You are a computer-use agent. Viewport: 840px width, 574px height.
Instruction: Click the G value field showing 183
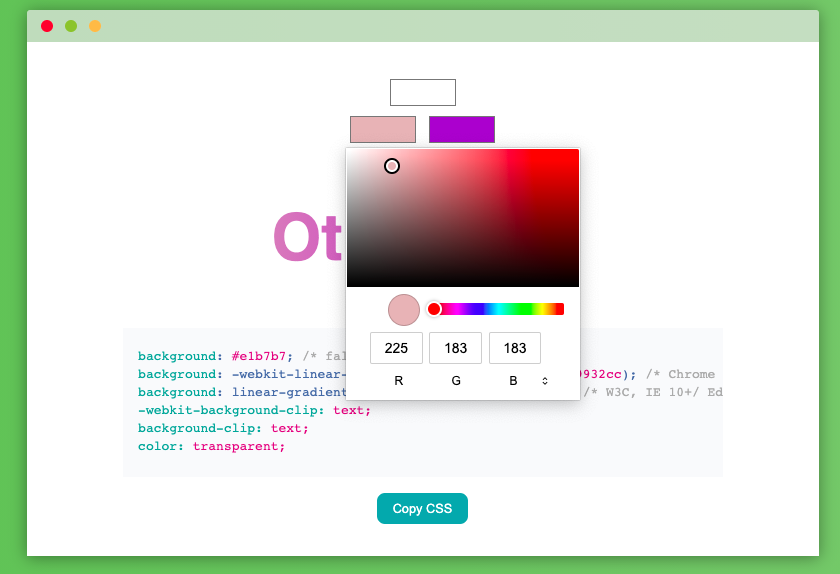[x=455, y=348]
